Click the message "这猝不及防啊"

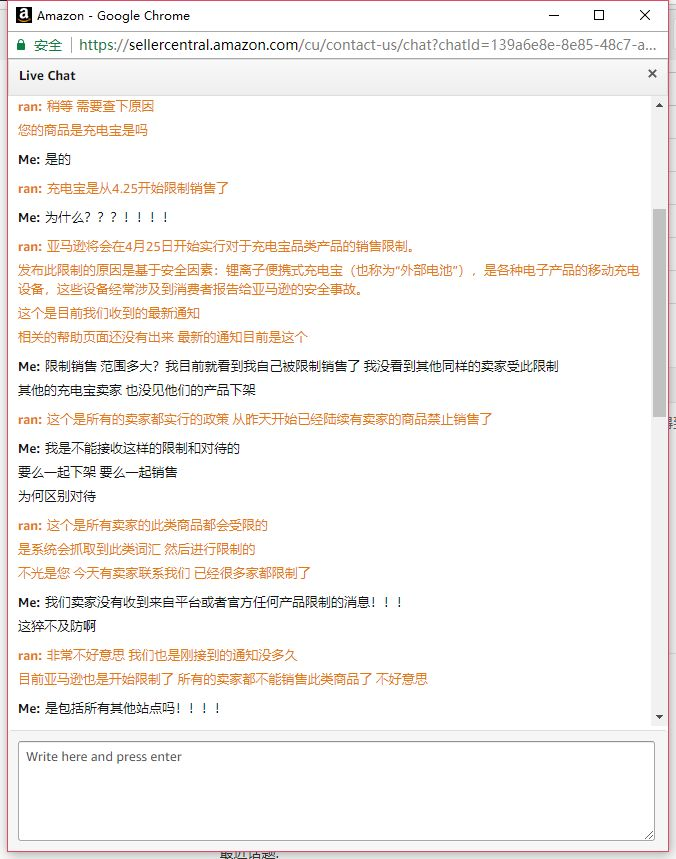point(57,626)
